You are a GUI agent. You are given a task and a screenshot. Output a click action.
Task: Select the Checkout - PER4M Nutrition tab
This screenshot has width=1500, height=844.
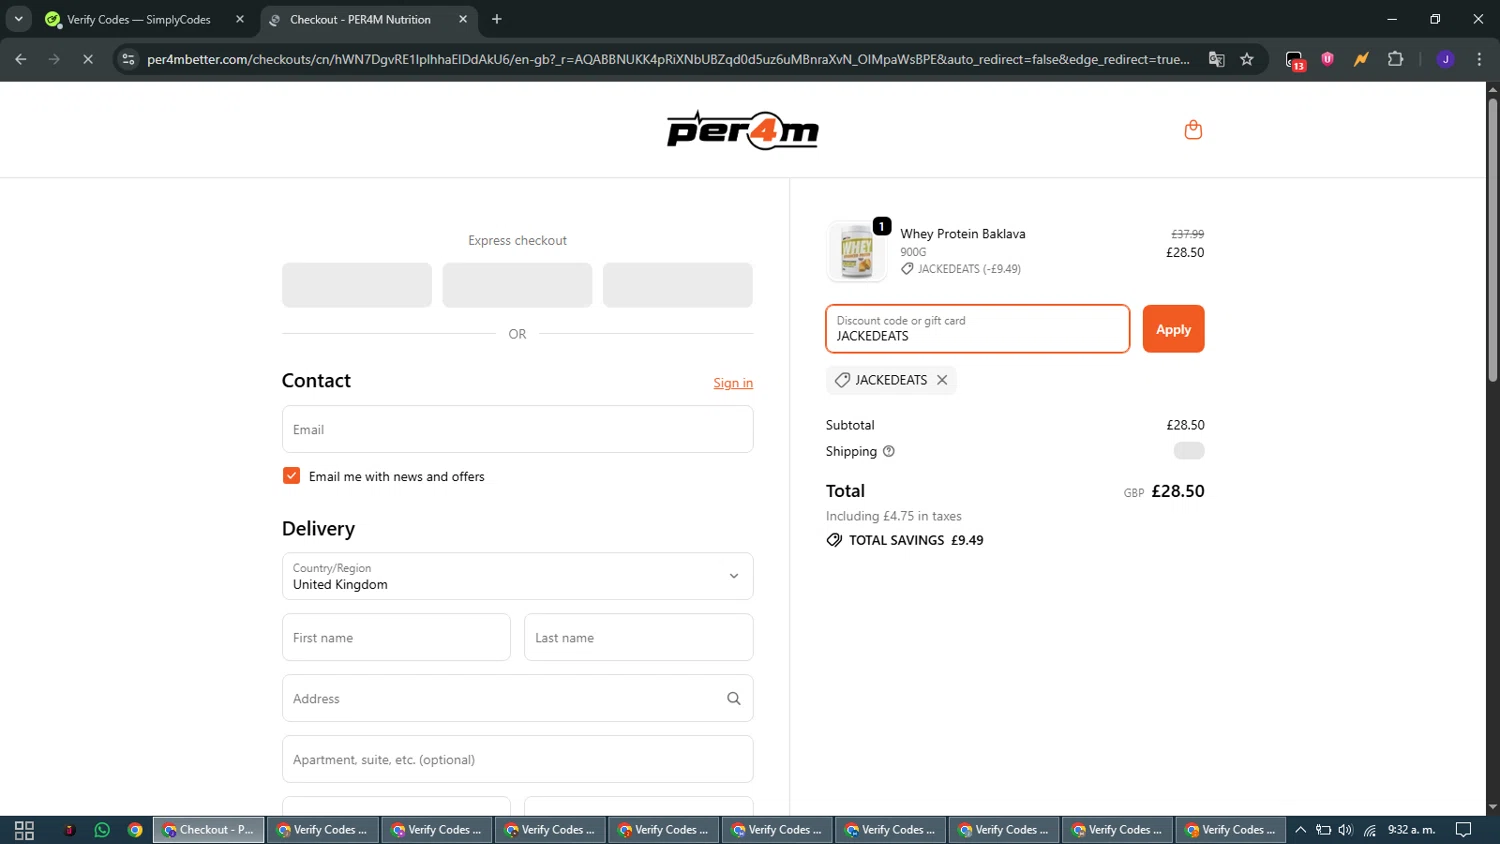coord(360,19)
